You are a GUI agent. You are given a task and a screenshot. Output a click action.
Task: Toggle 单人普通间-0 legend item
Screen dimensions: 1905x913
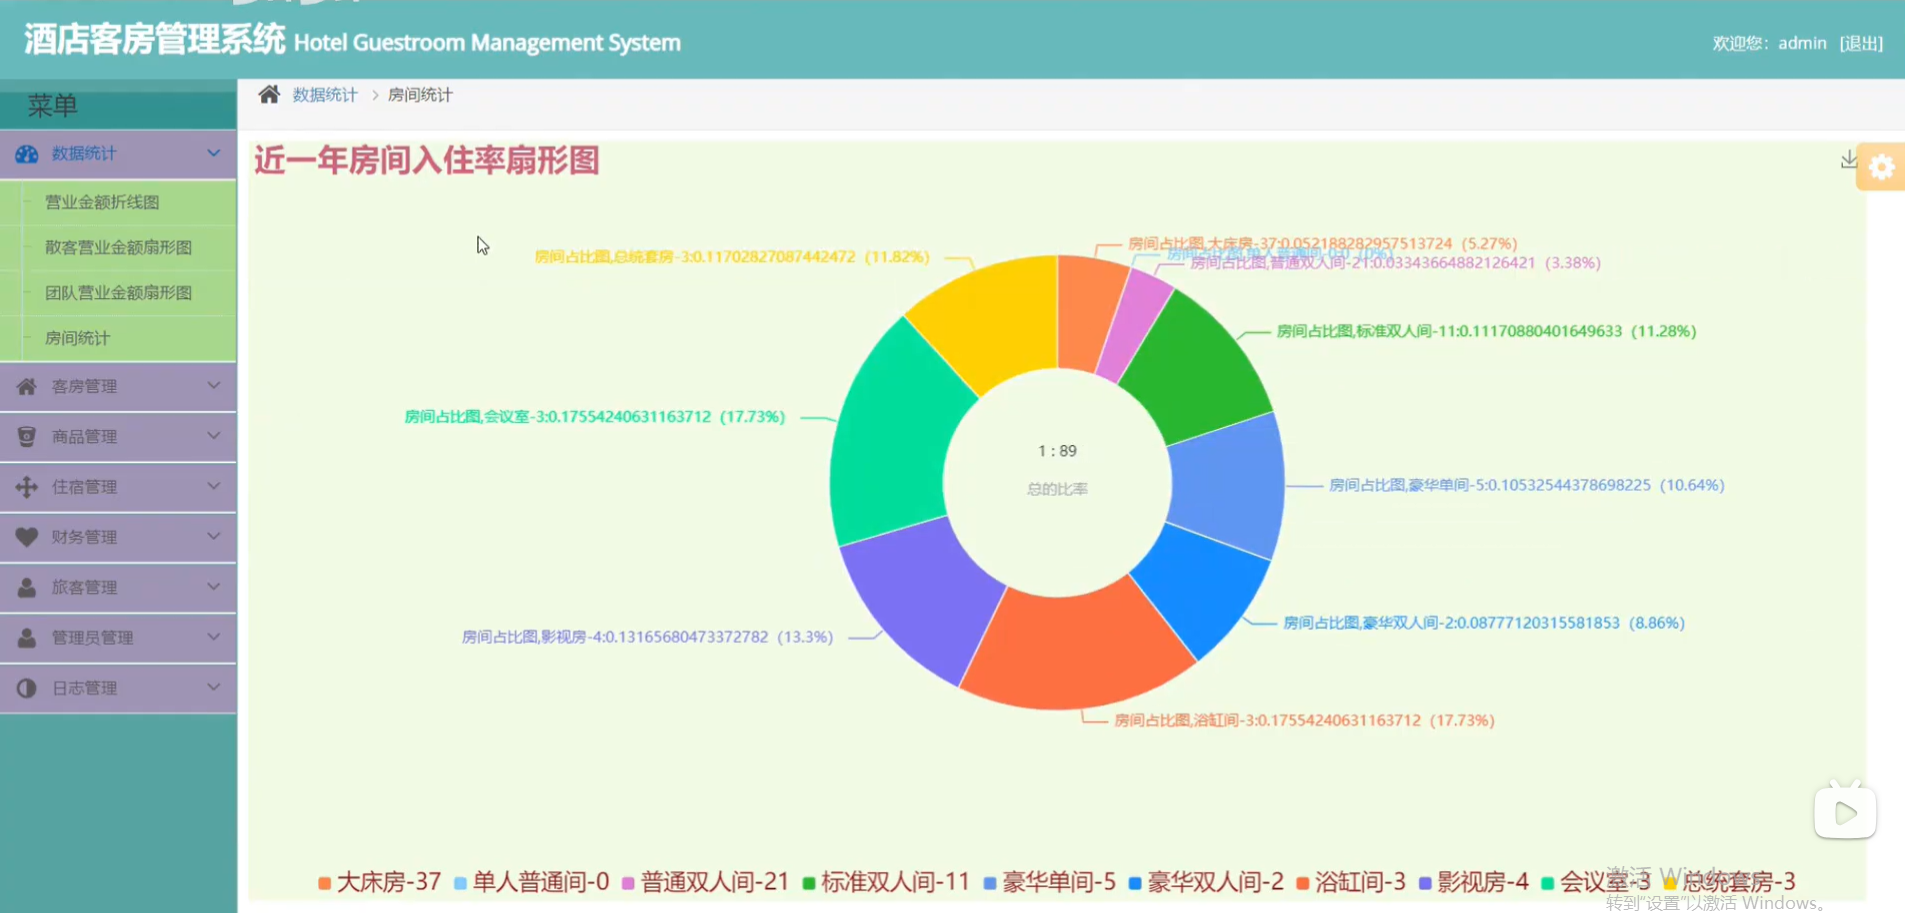coord(531,882)
